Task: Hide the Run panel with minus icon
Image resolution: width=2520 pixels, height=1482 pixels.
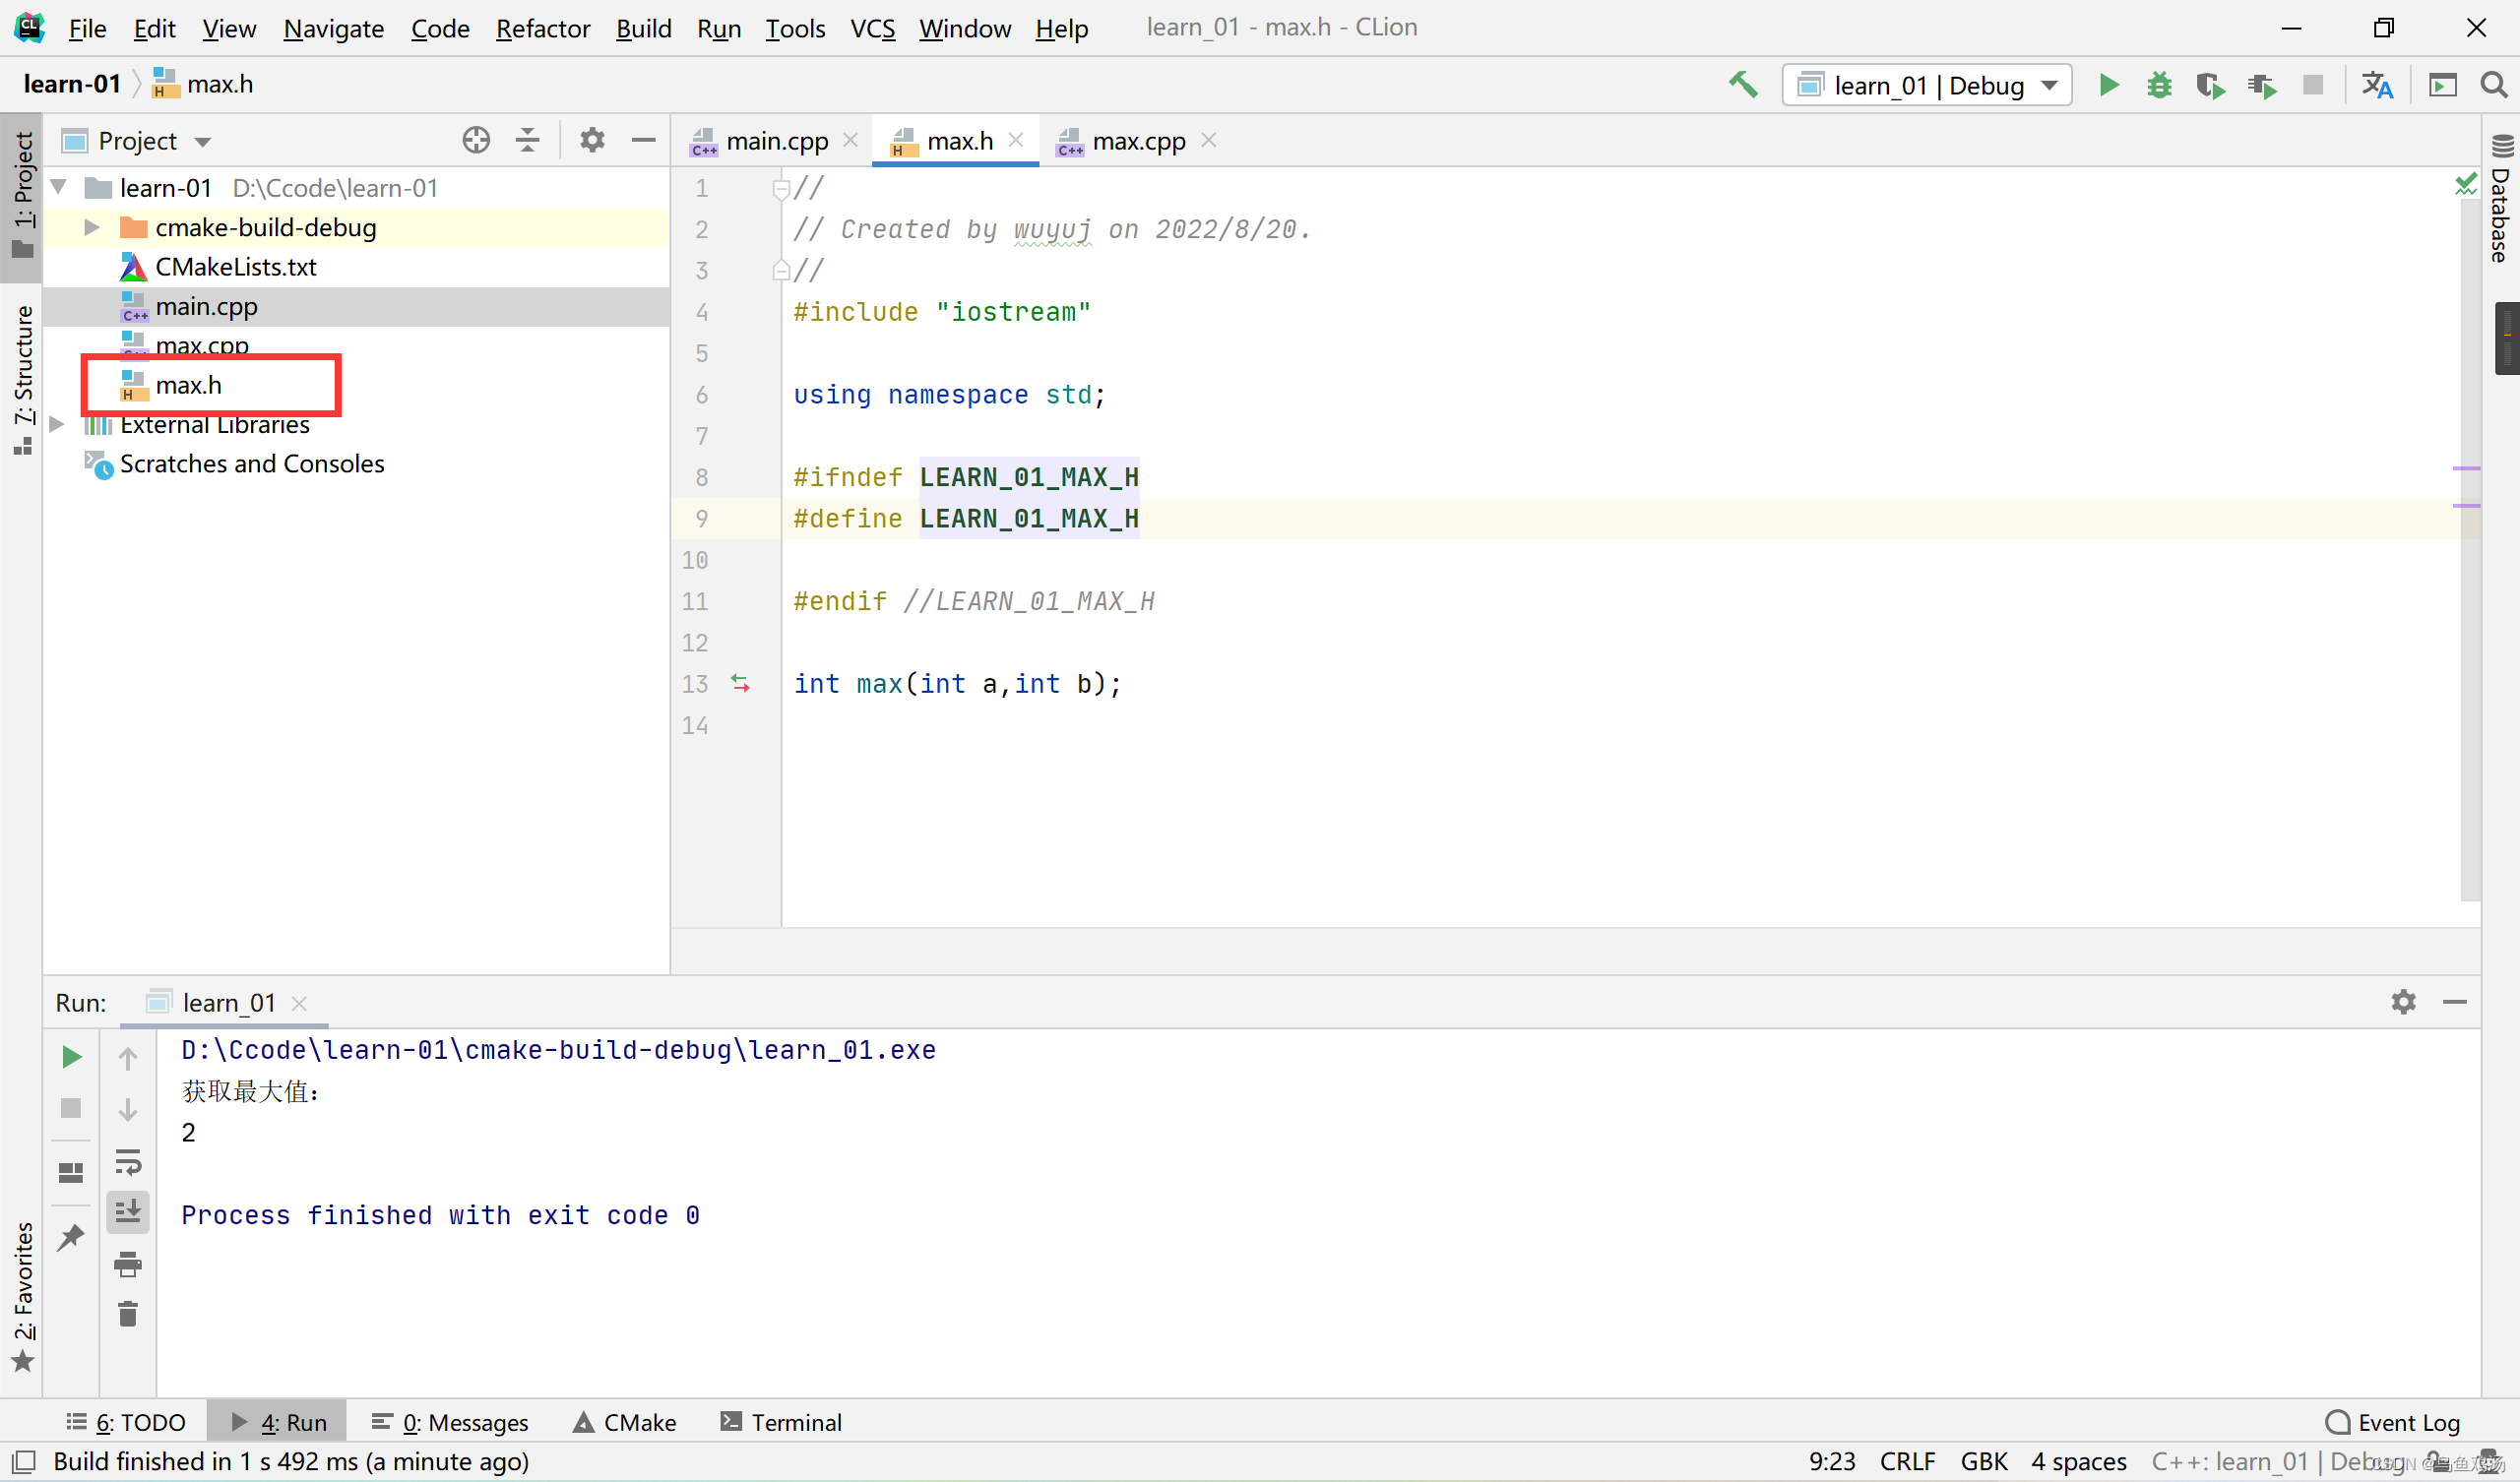Action: [2454, 1001]
